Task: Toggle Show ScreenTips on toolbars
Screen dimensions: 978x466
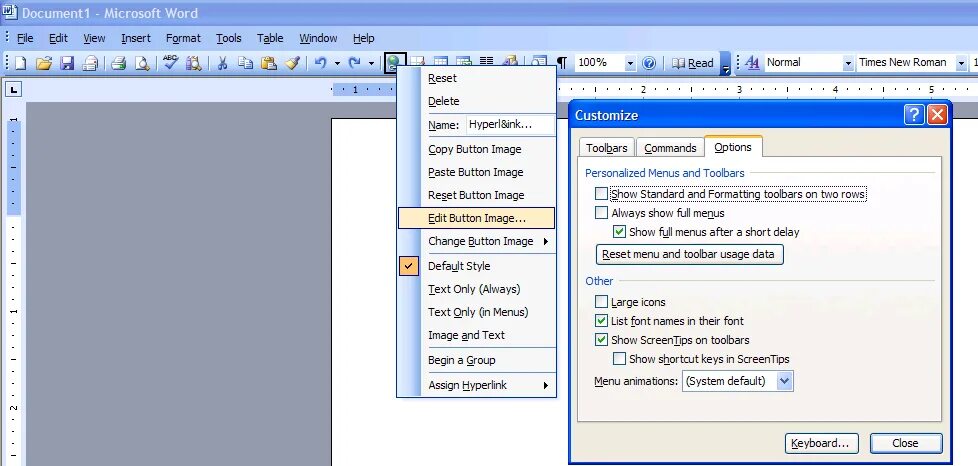Action: click(601, 340)
